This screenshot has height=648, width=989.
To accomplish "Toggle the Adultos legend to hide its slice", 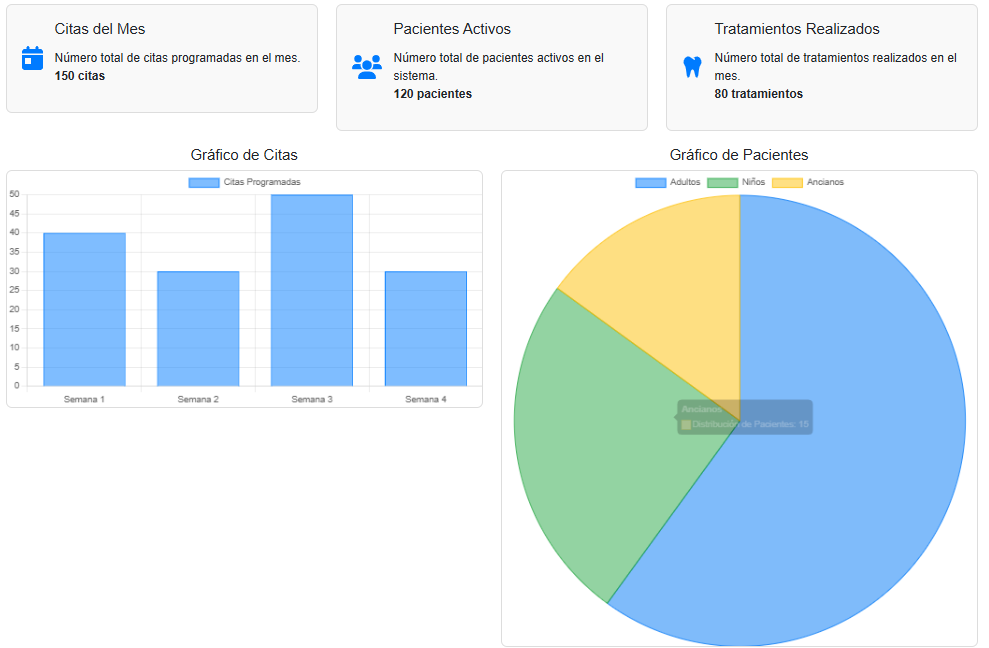I will pos(672,182).
